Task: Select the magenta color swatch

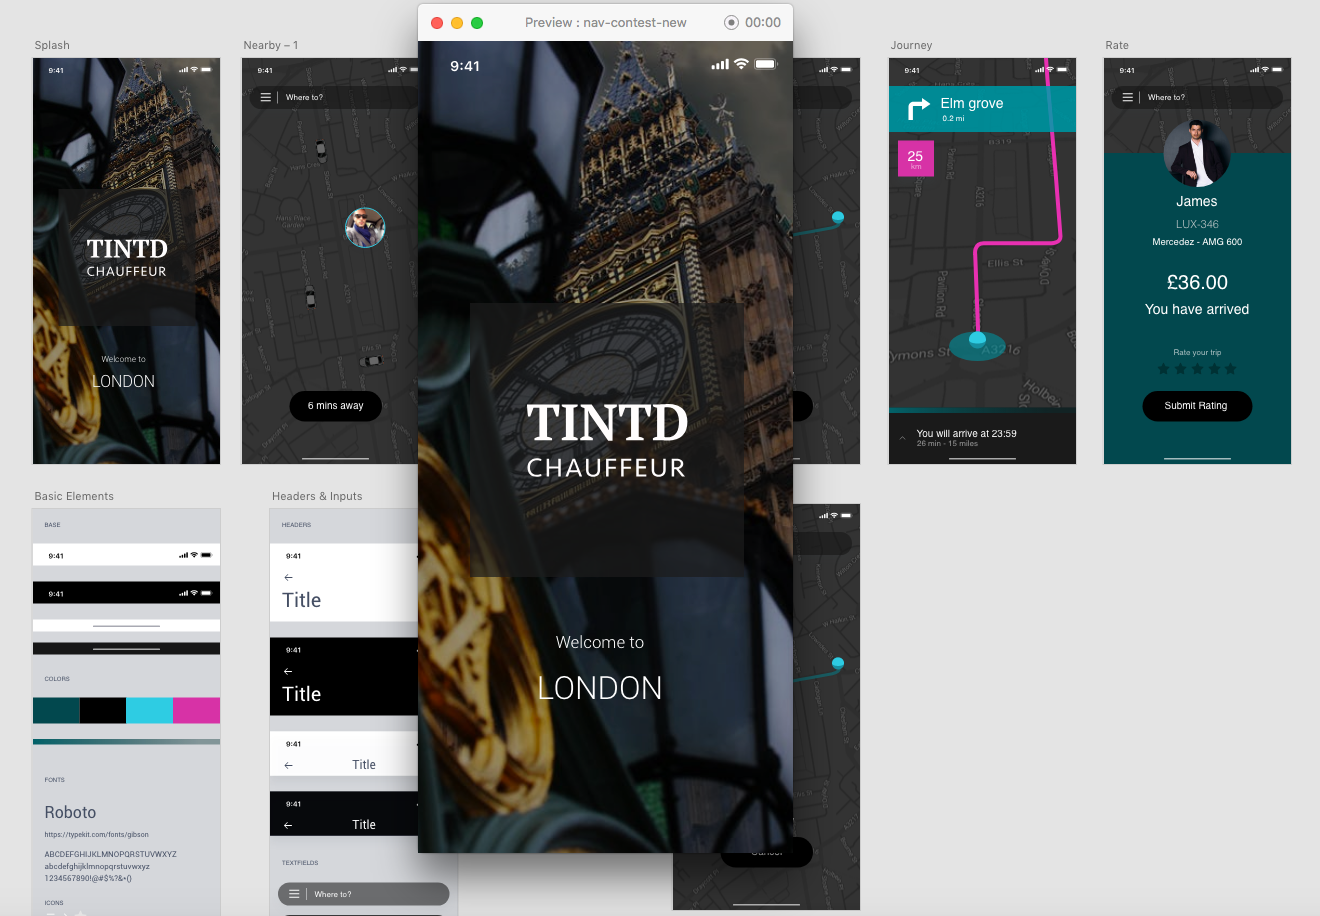Action: click(196, 711)
